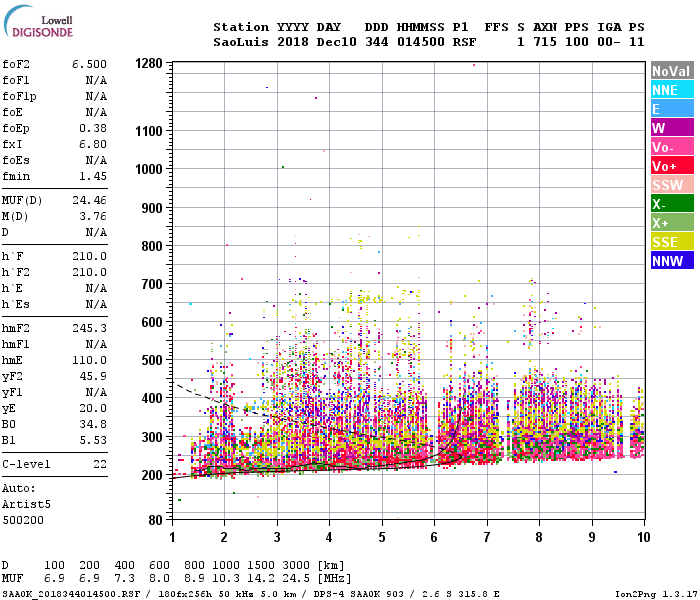Click the 014500 time value
This screenshot has width=700, height=600.
click(x=421, y=42)
